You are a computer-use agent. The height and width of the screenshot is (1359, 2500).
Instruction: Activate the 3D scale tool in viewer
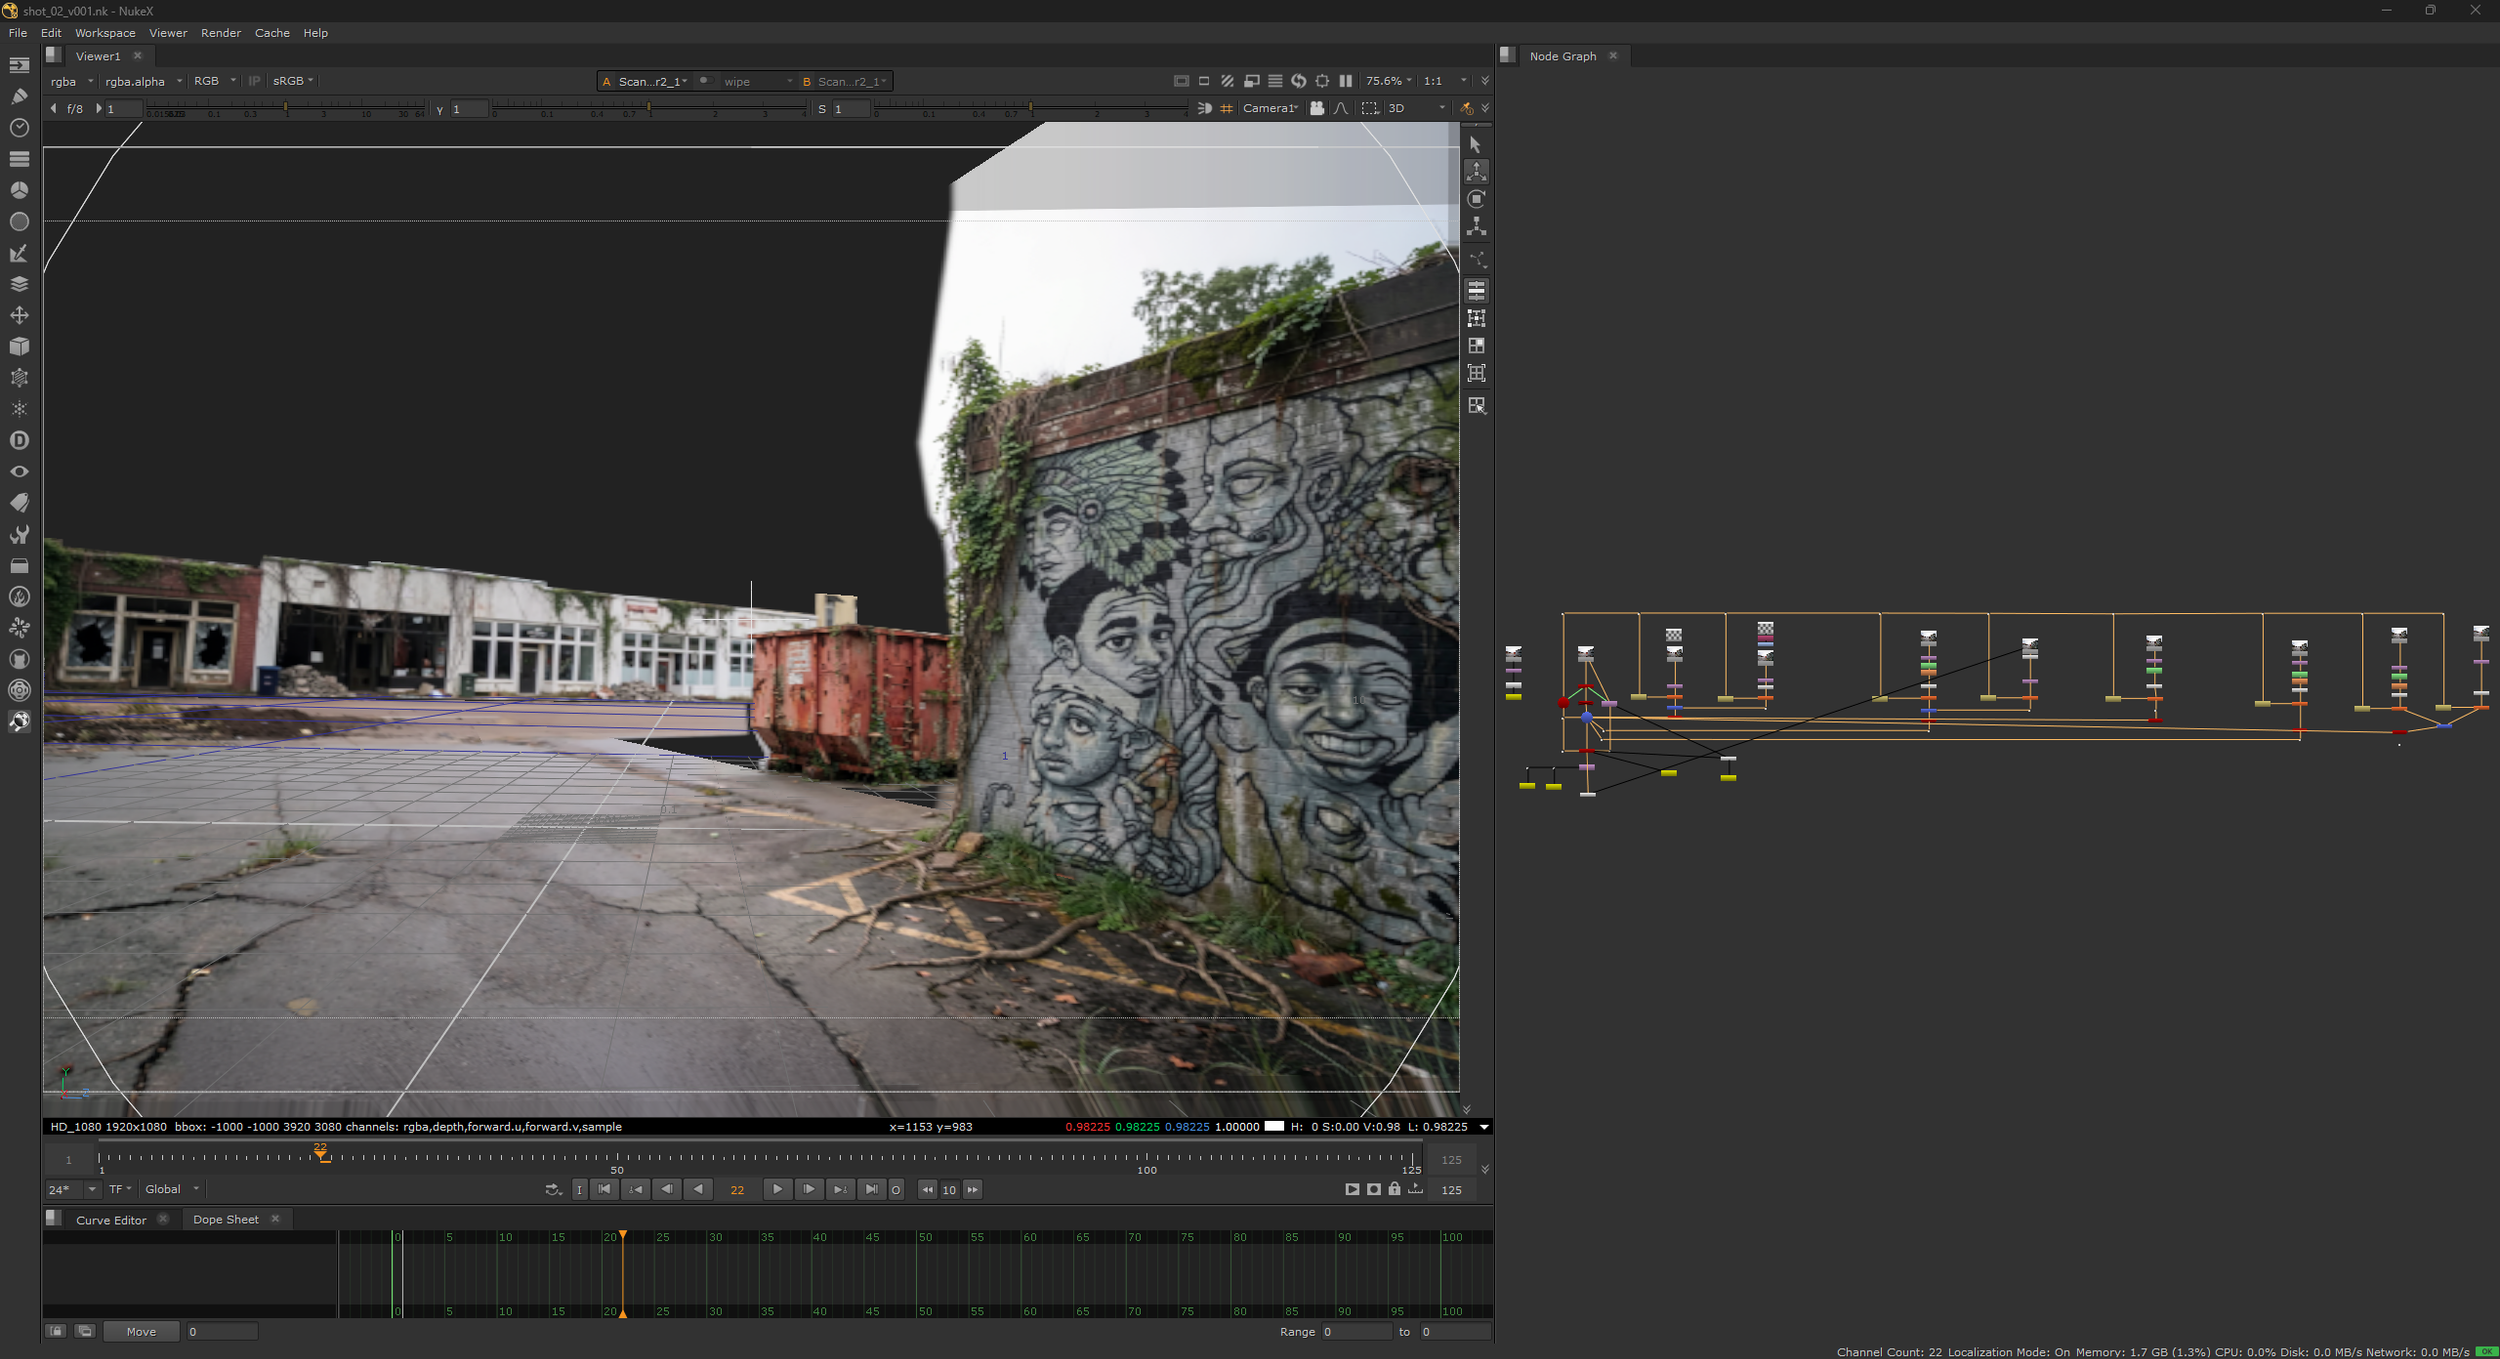pos(1476,227)
